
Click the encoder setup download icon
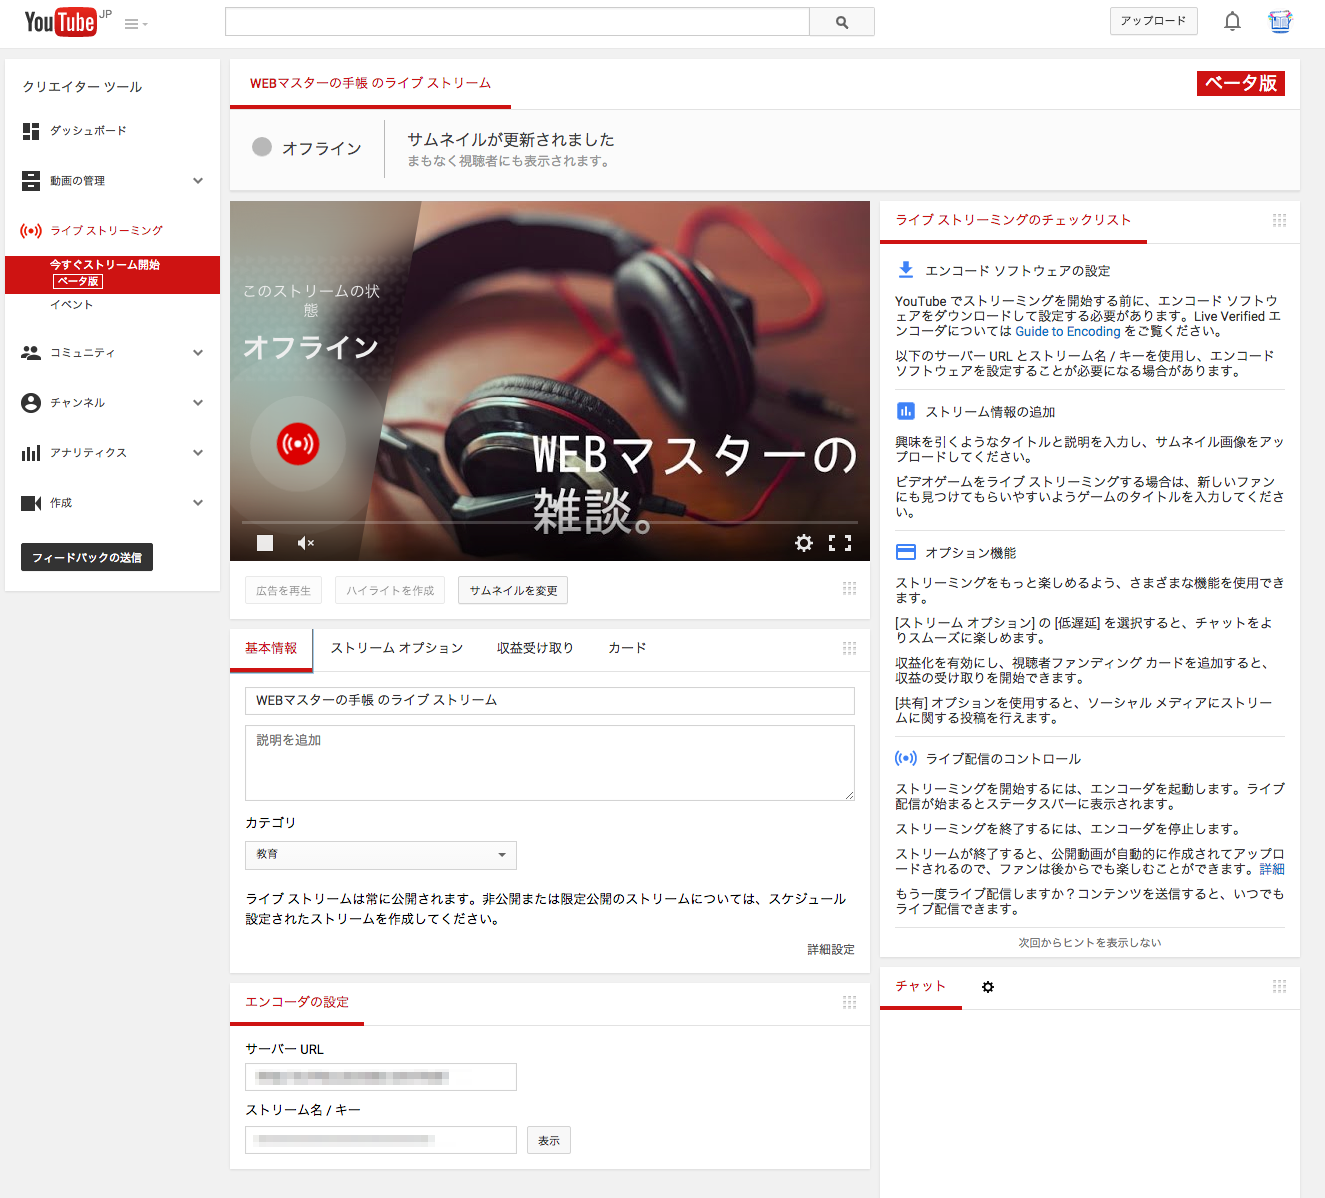906,270
